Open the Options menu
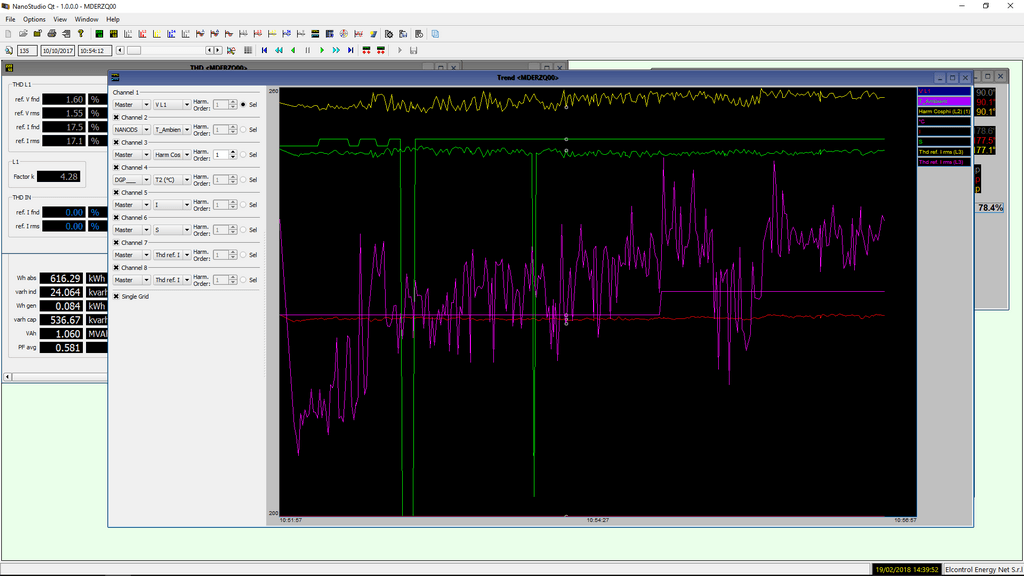1024x576 pixels. (x=34, y=19)
